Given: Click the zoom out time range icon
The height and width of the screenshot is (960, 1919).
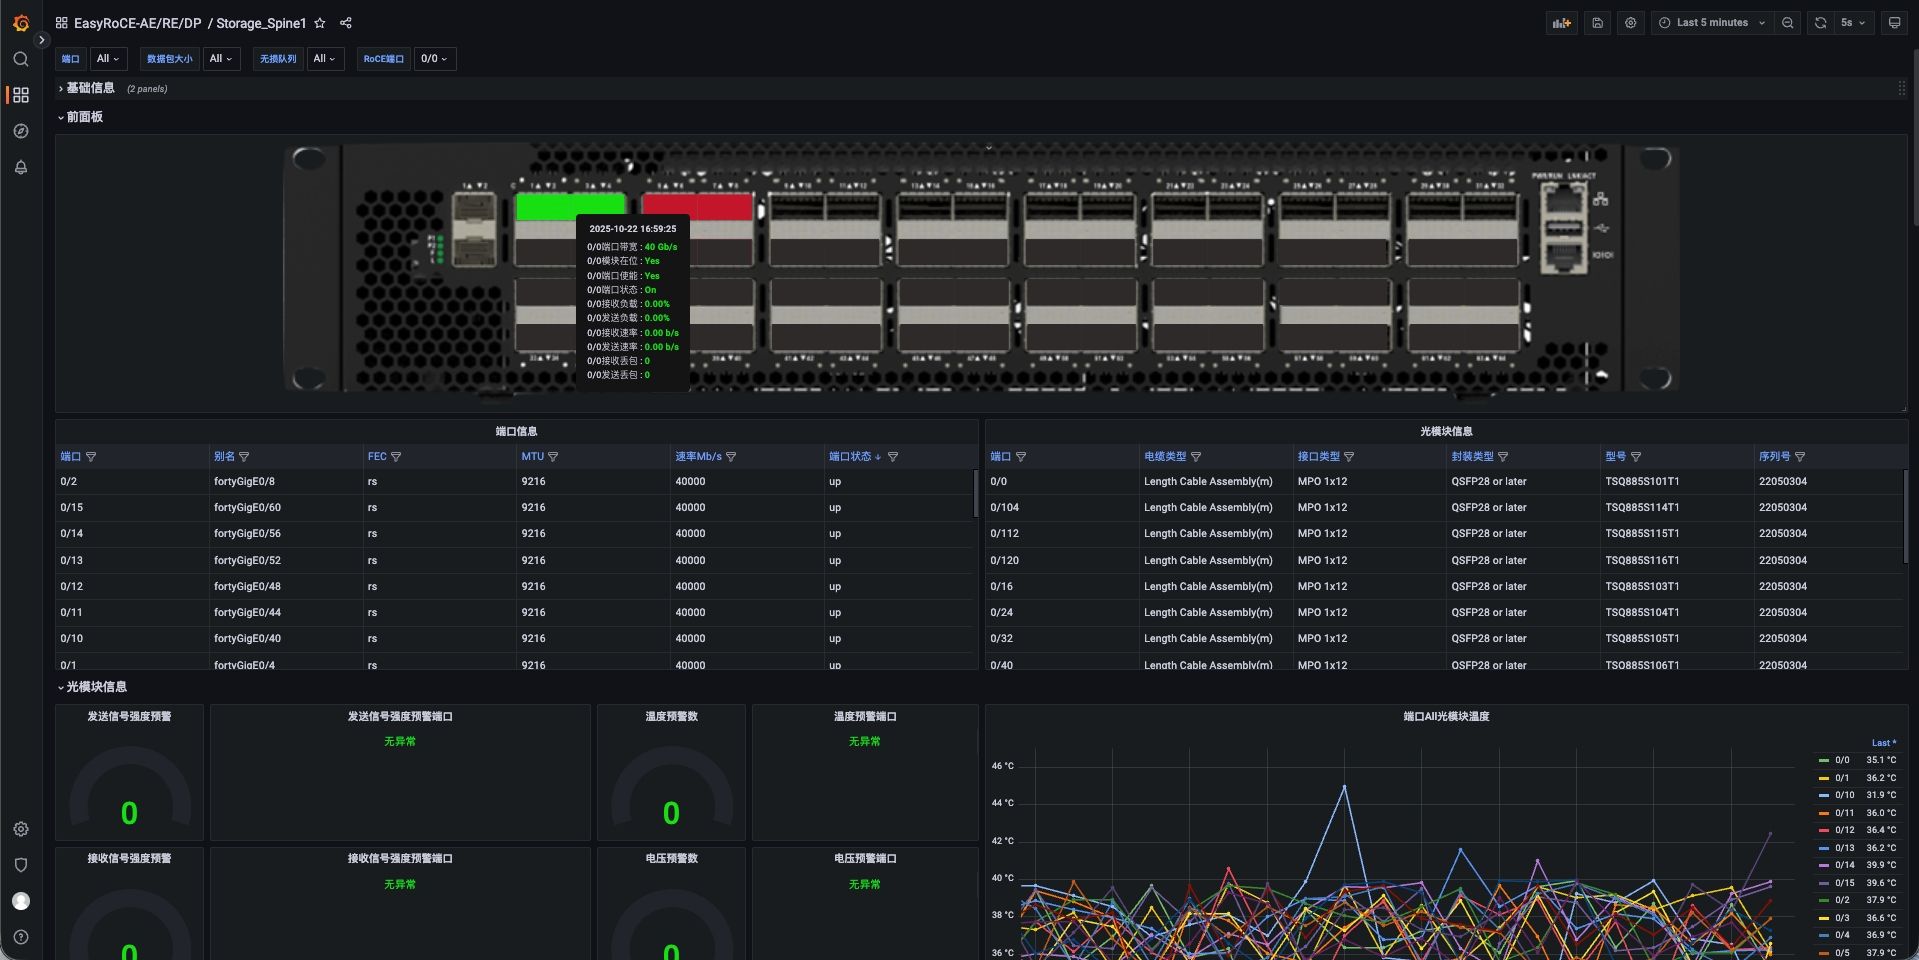Looking at the screenshot, I should pyautogui.click(x=1788, y=23).
